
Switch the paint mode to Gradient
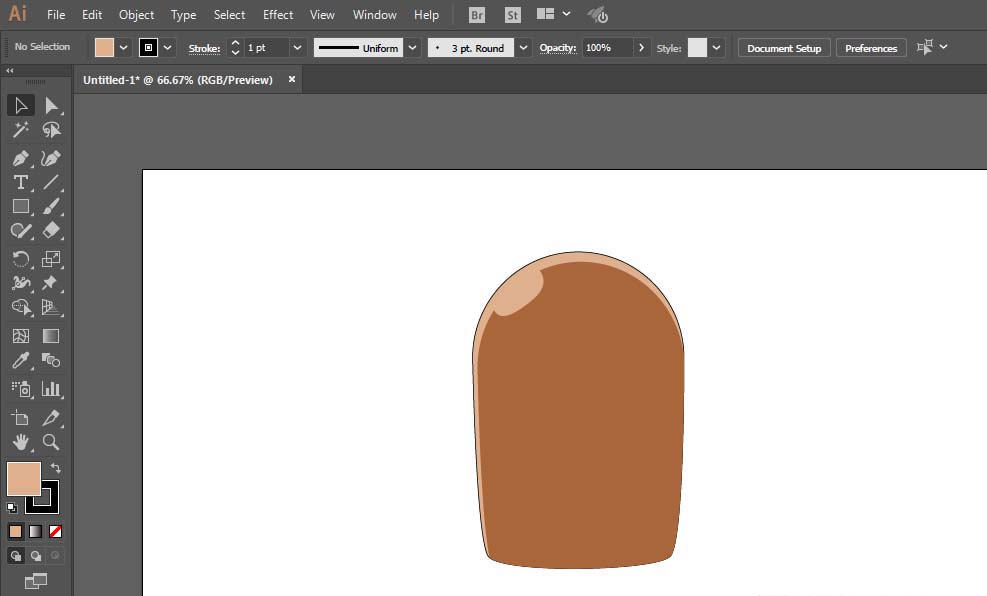pyautogui.click(x=35, y=531)
